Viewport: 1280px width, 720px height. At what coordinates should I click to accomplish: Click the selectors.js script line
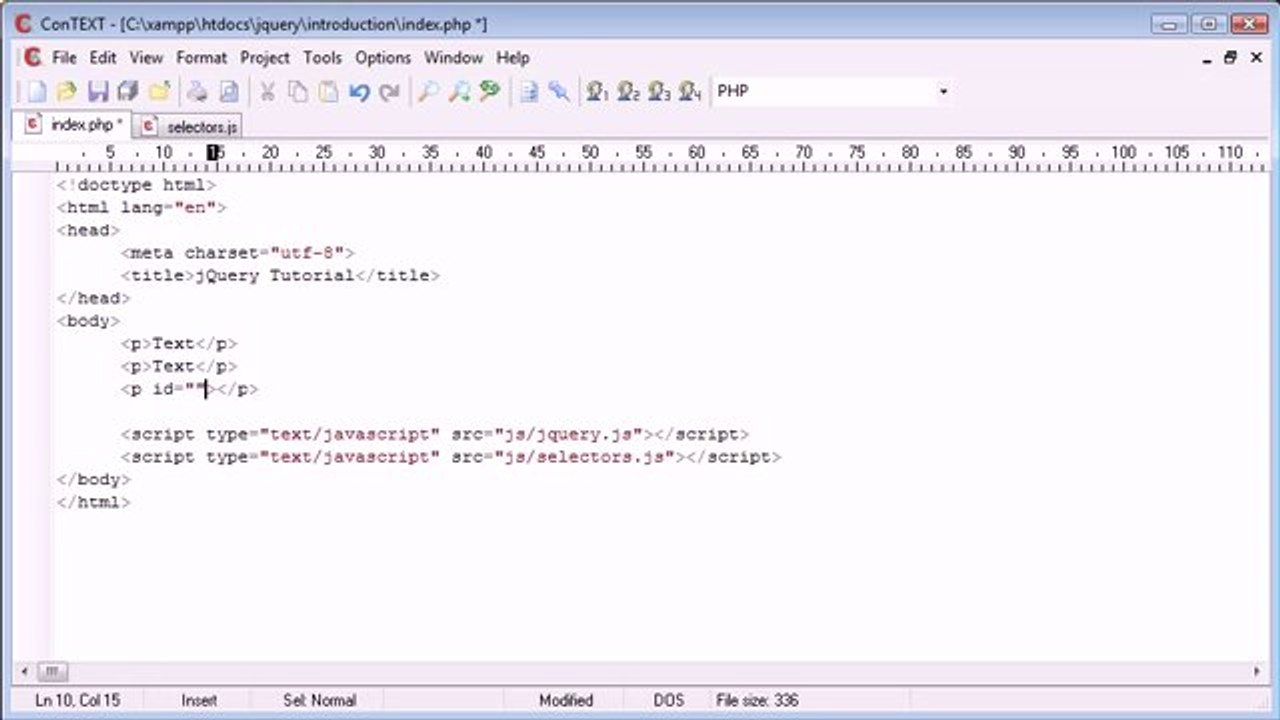[451, 457]
